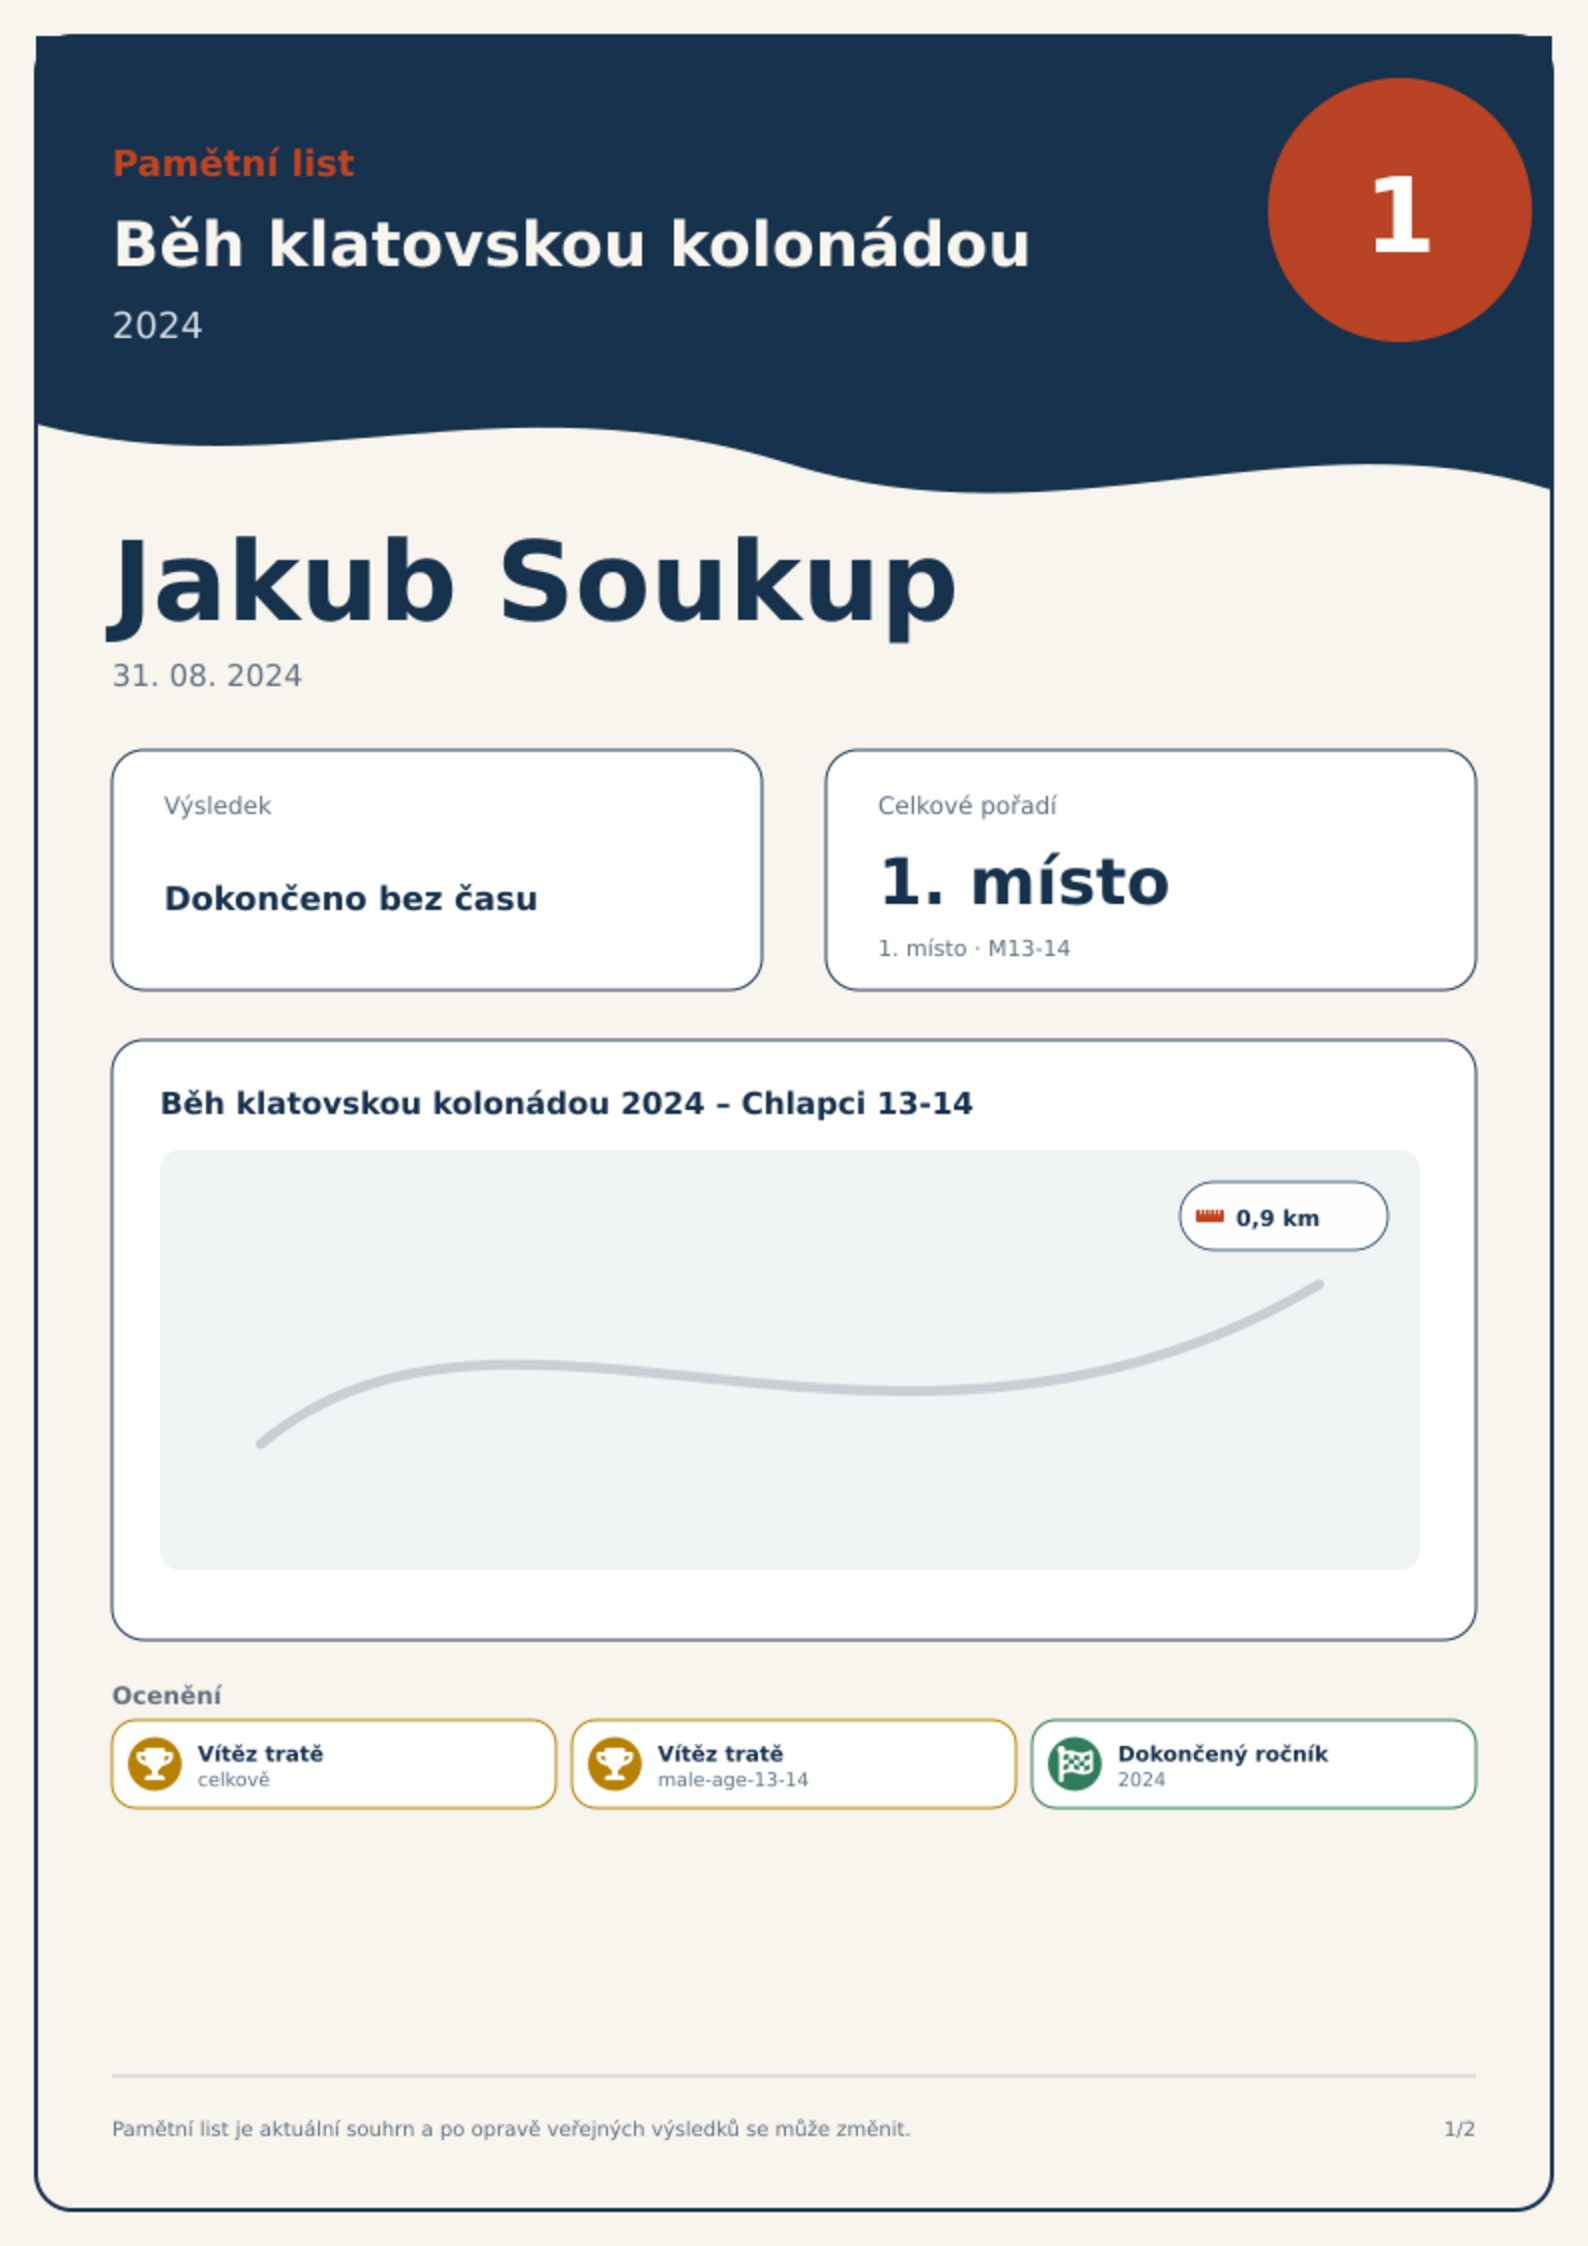Viewport: 1588px width, 2246px height.
Task: Click the page indicator 1/2
Action: 1460,2129
